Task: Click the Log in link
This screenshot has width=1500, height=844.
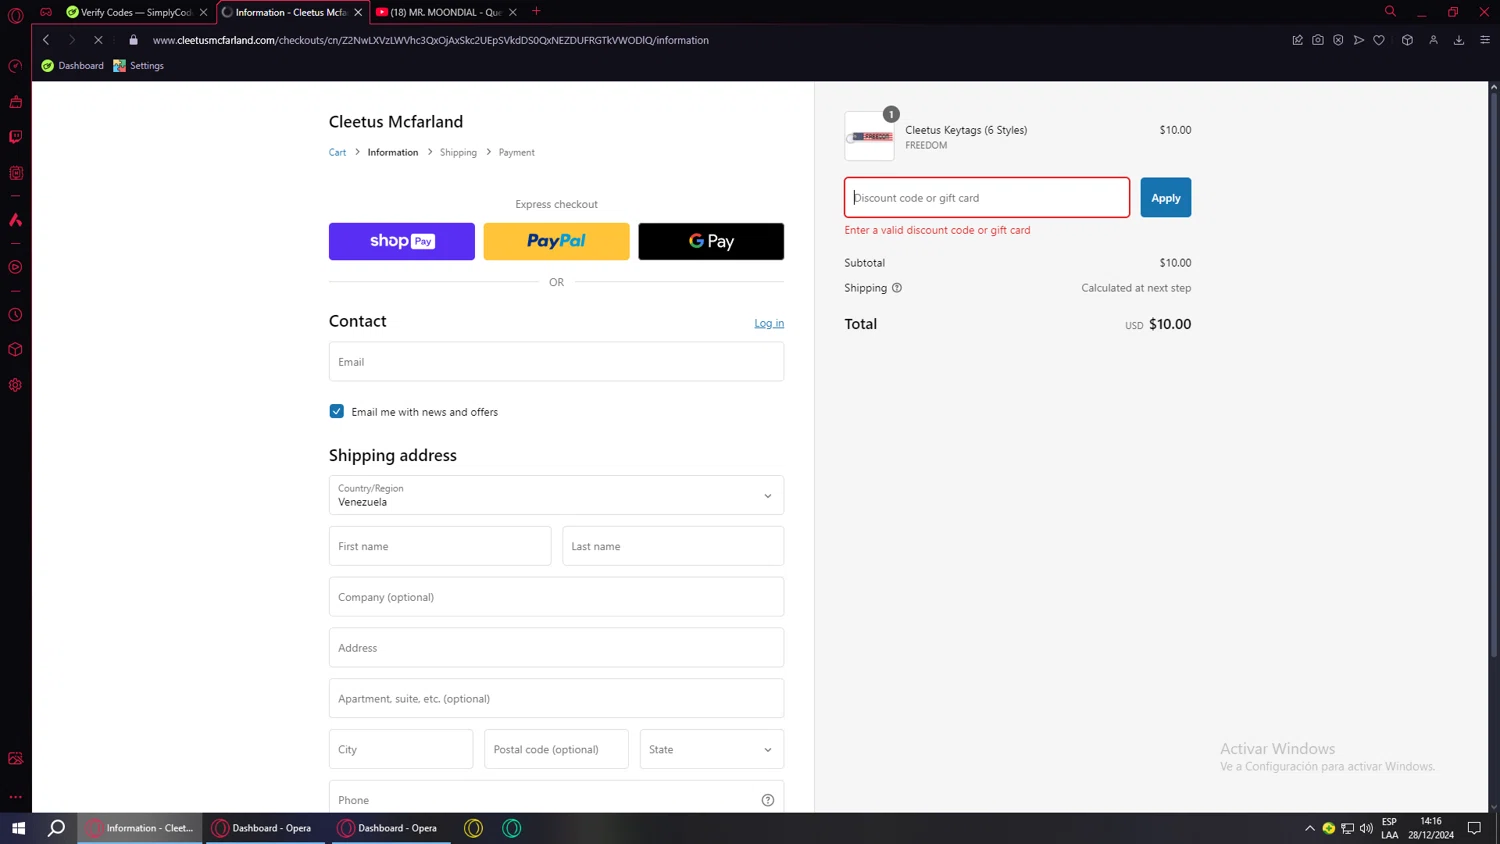Action: (x=769, y=323)
